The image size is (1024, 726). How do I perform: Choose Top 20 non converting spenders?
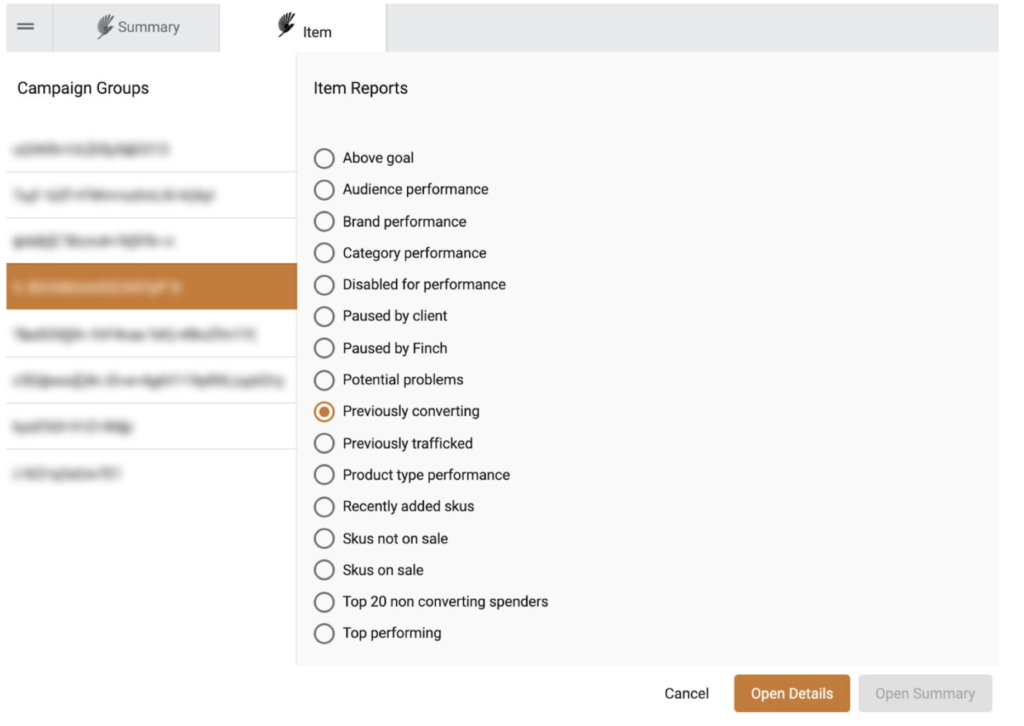click(x=324, y=602)
